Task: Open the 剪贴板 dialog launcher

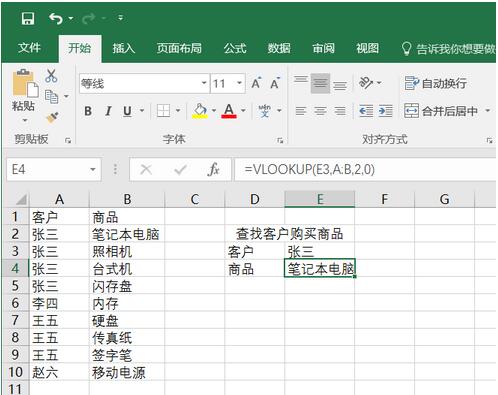Action: tap(68, 141)
